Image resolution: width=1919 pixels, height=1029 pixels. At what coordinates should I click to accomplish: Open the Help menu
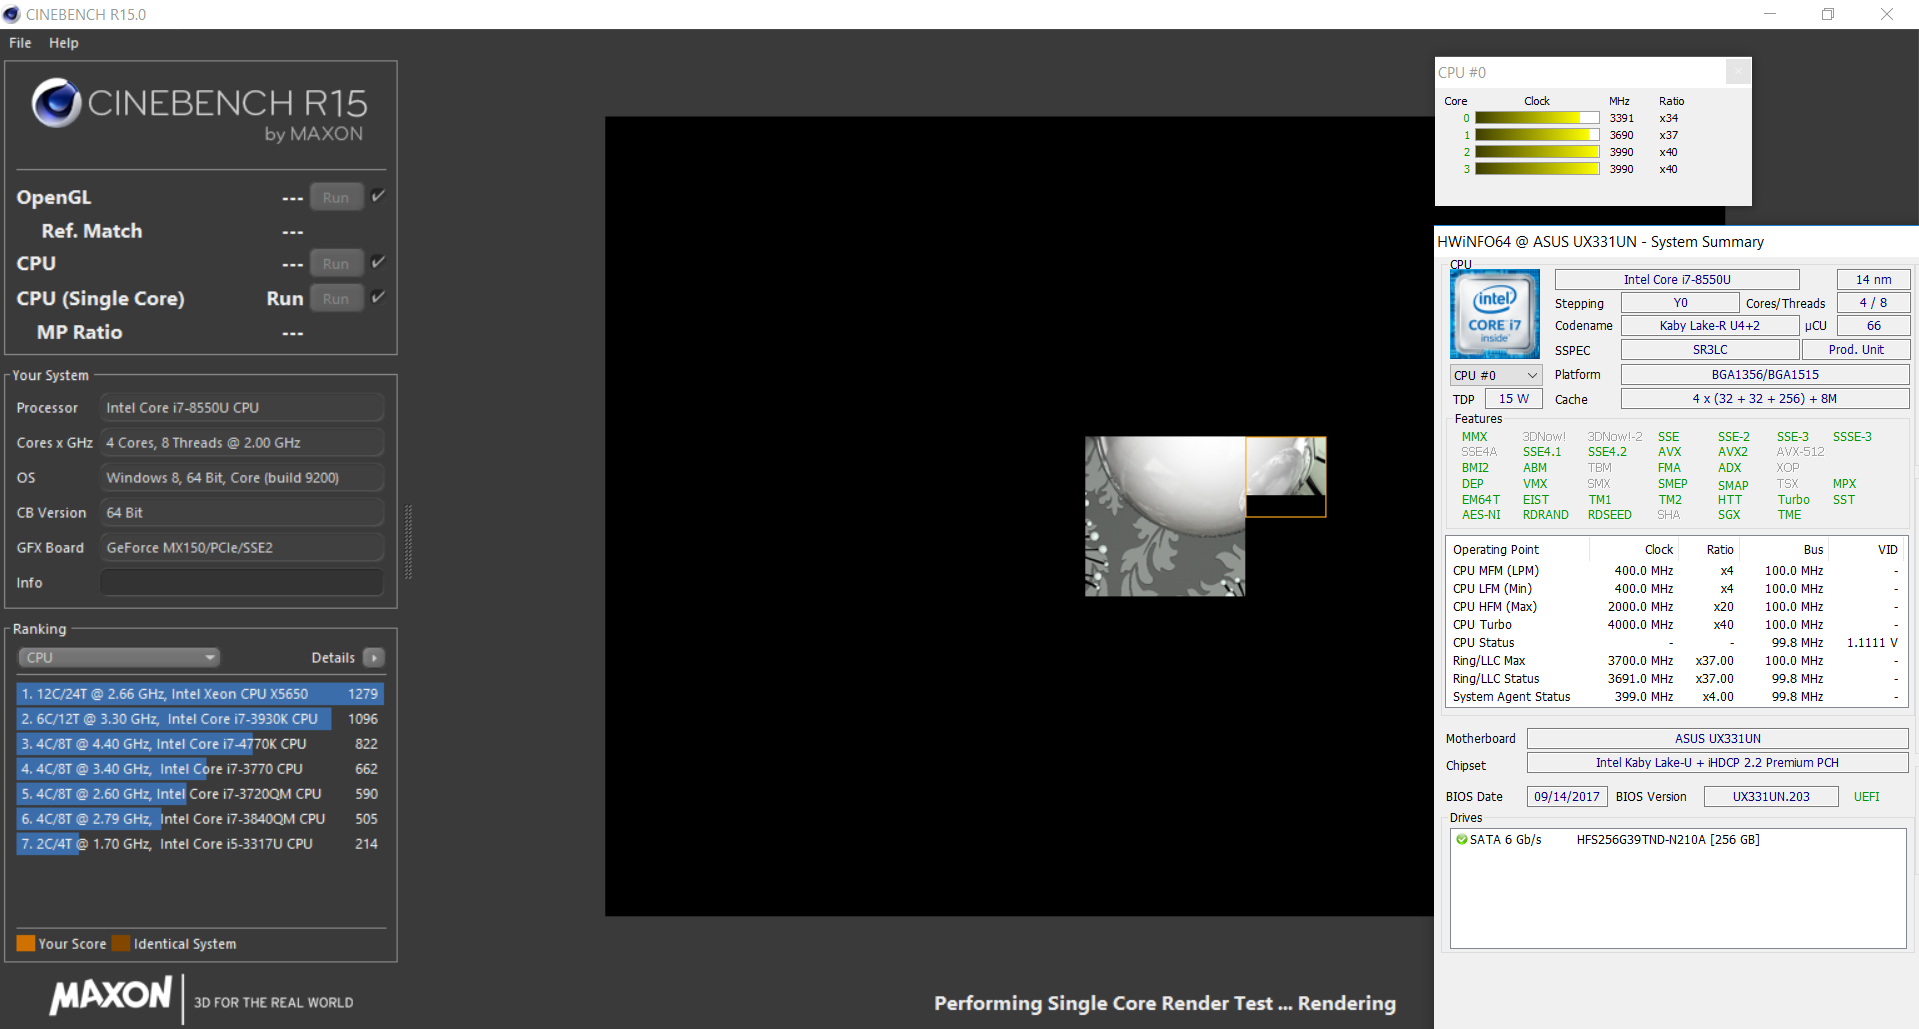pos(63,43)
